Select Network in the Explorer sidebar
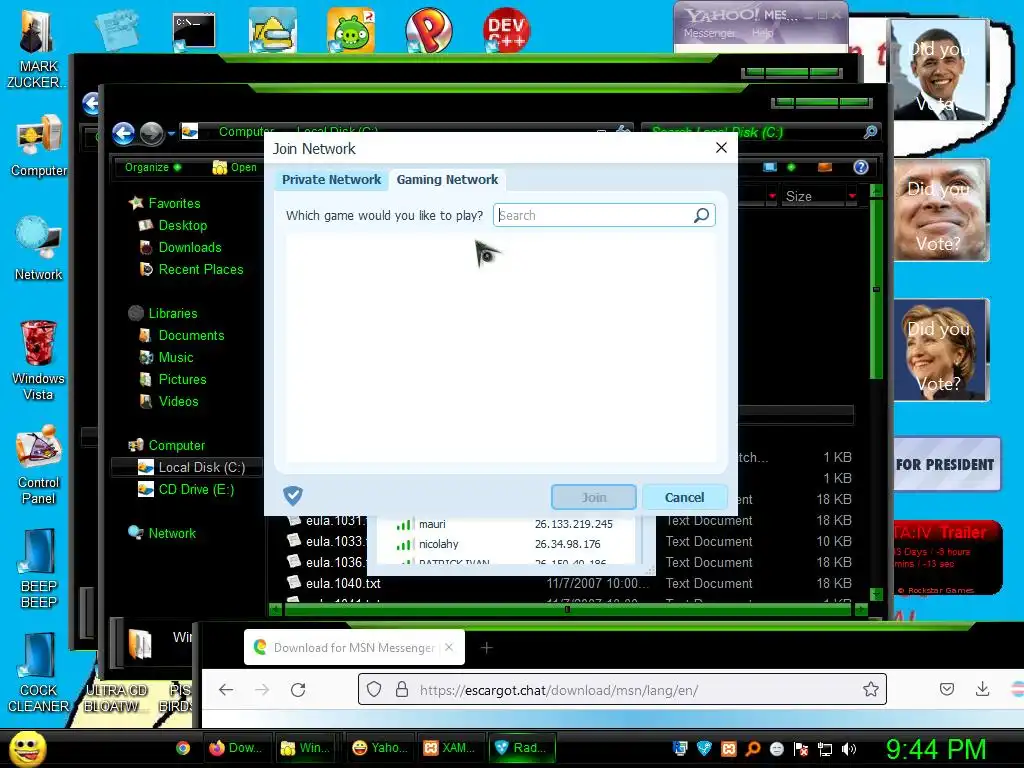The image size is (1024, 768). tap(172, 534)
